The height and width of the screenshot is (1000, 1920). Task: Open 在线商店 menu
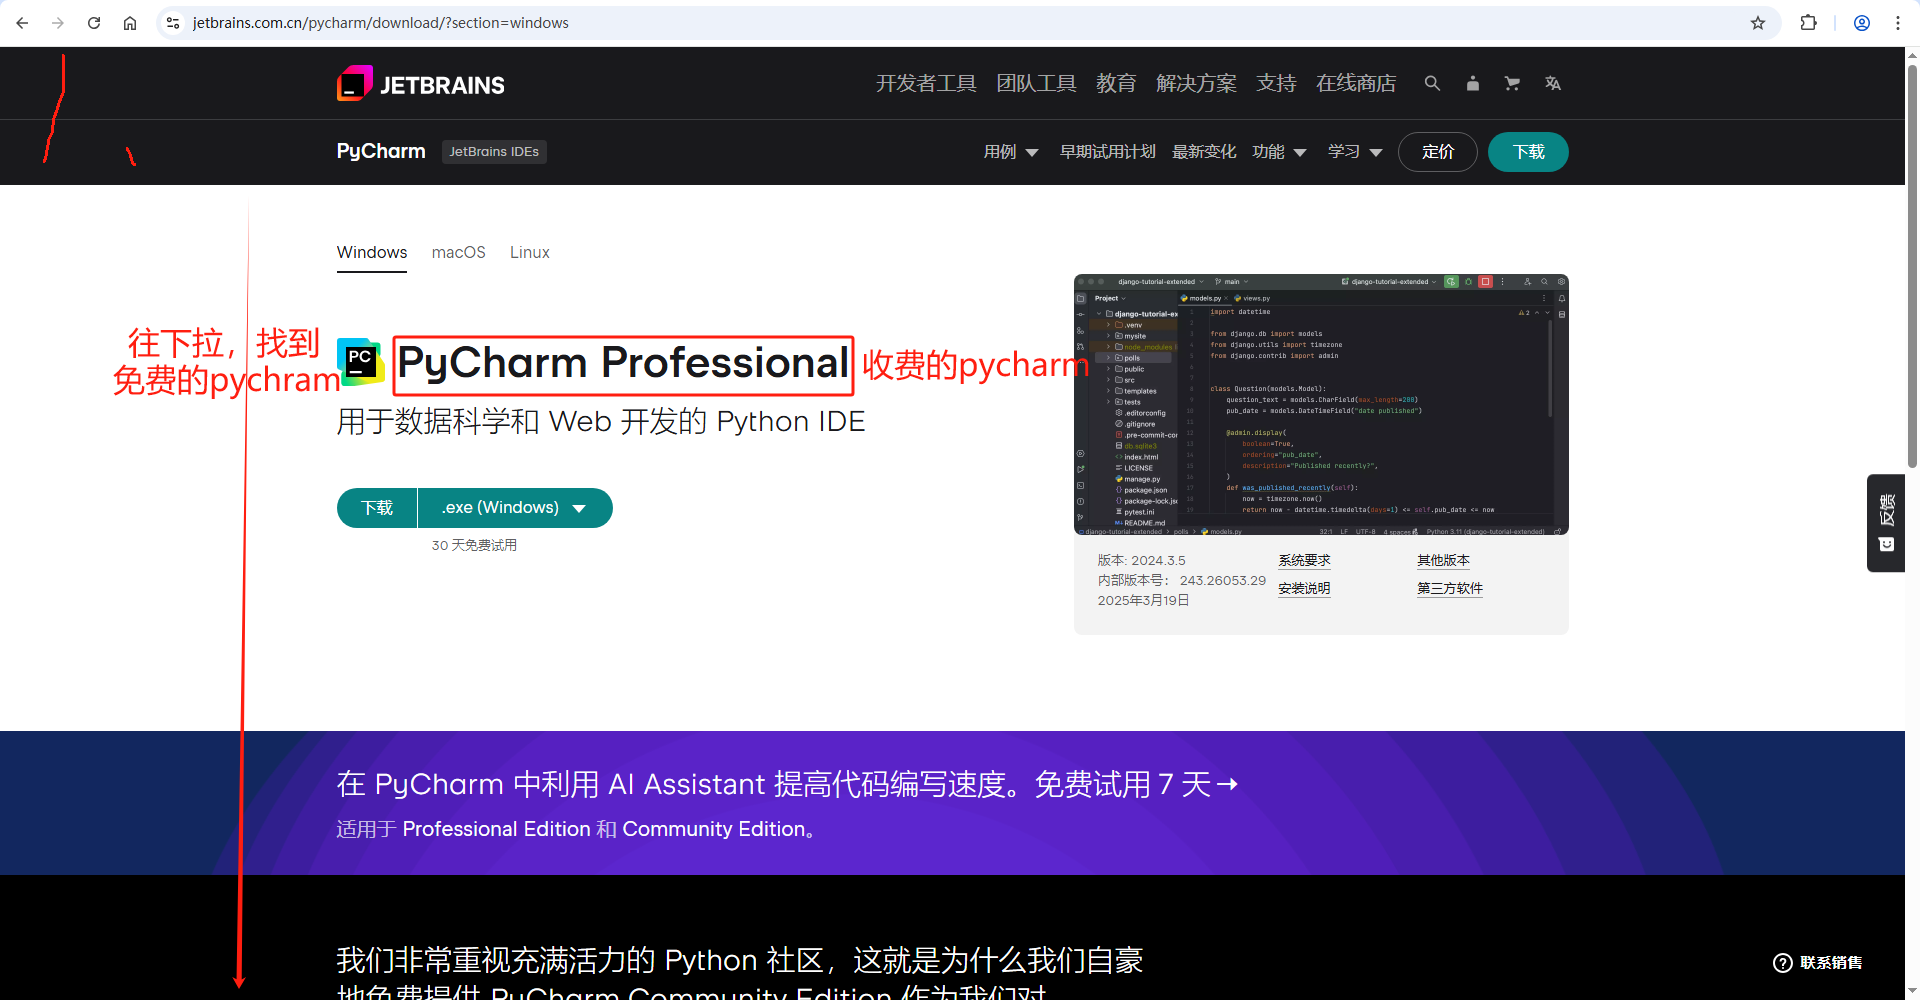click(1356, 83)
